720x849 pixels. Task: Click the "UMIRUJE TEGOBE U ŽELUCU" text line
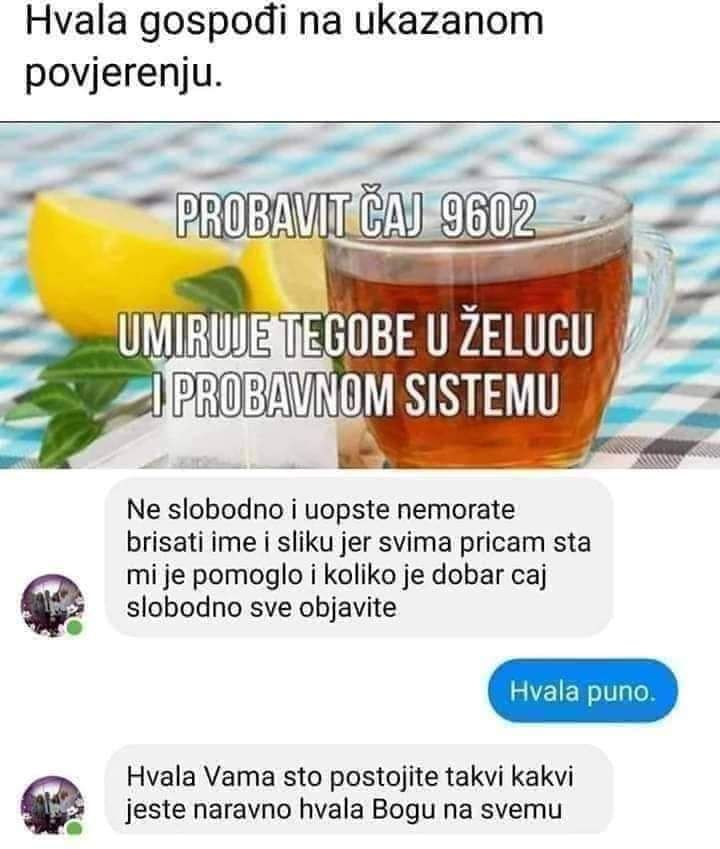355,335
